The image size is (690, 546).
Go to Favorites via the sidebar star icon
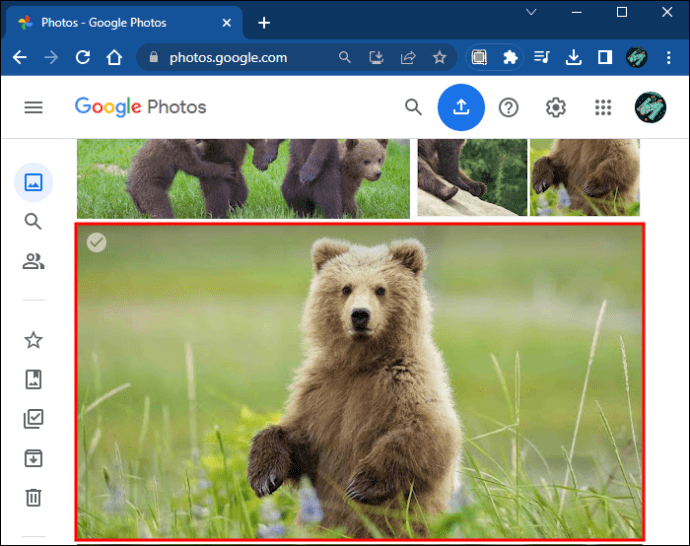point(33,340)
